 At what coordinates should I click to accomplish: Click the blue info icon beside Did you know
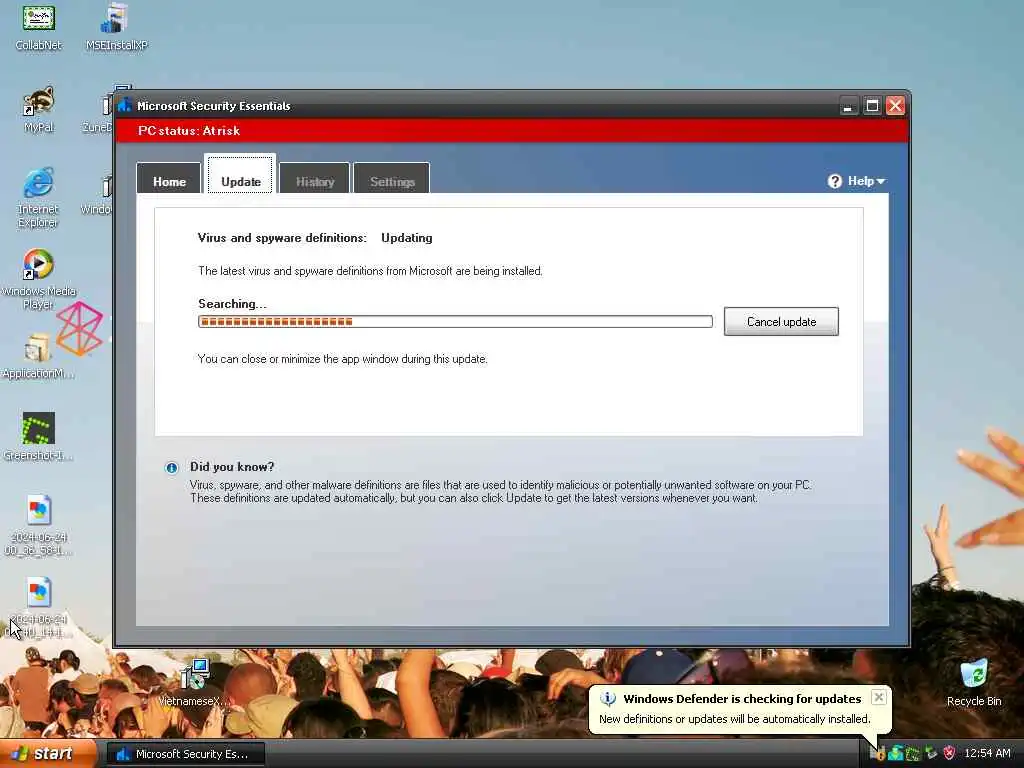coord(172,468)
